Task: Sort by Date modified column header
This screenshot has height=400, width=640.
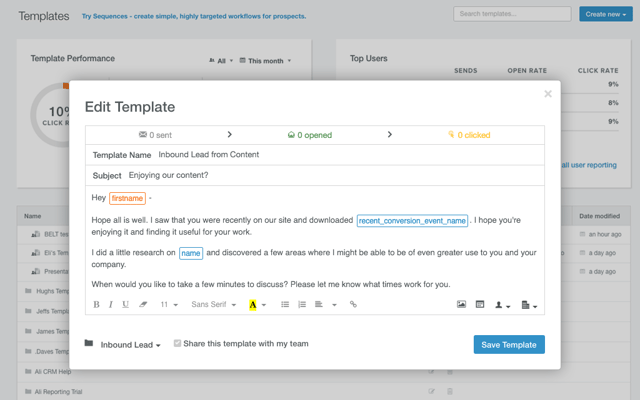Action: click(x=599, y=216)
